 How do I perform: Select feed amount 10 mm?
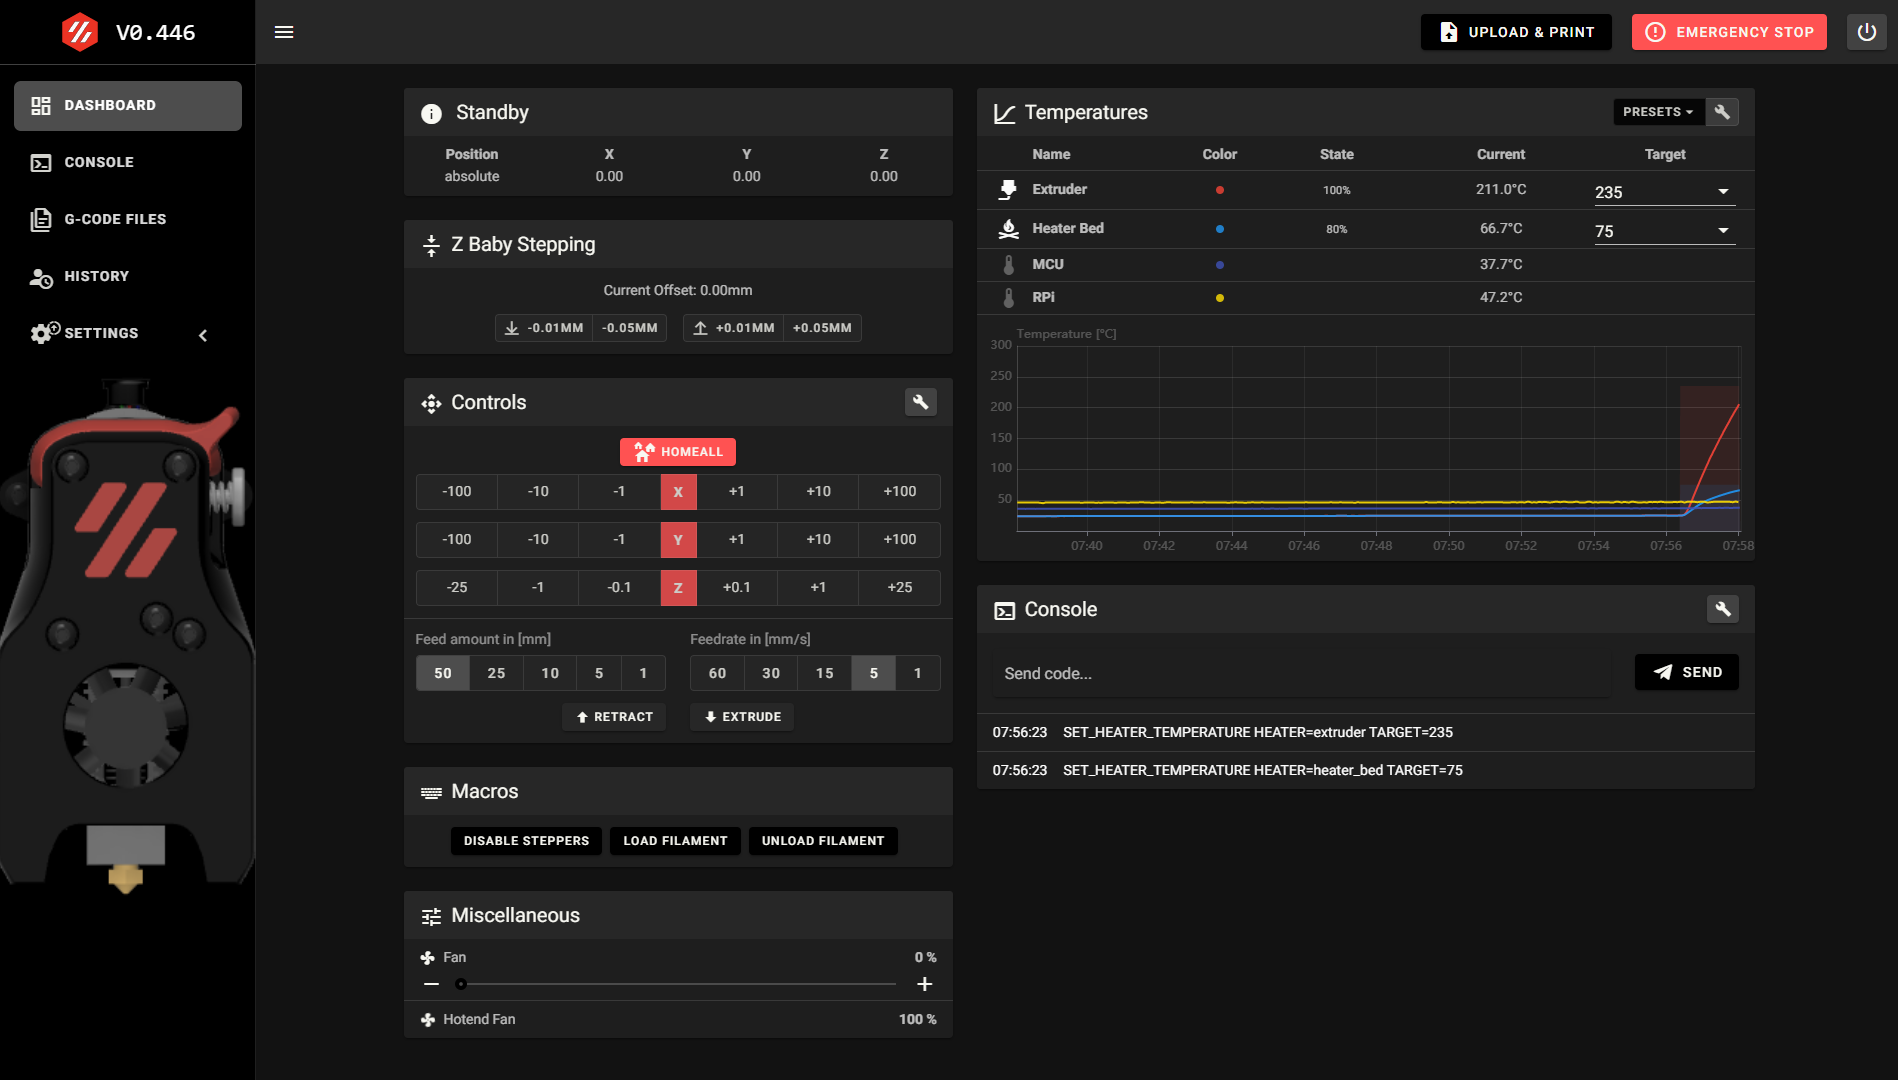[x=550, y=673]
